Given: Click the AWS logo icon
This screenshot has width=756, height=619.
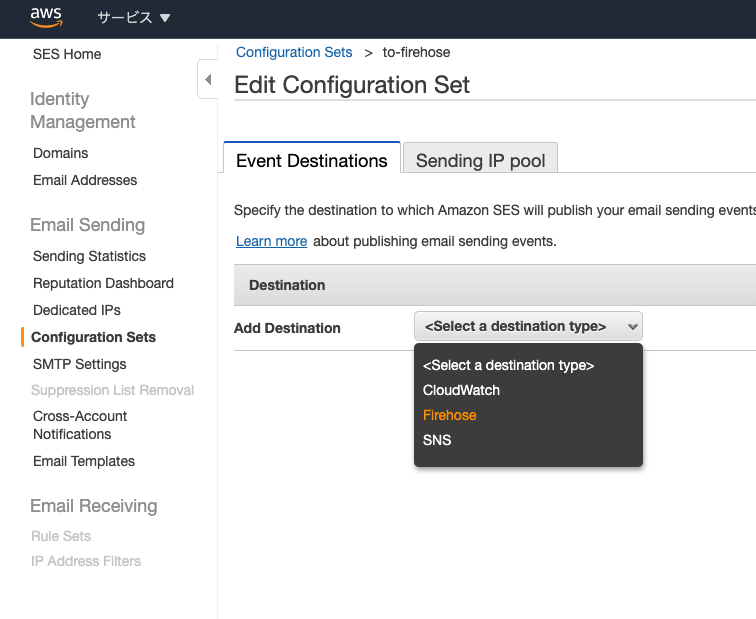Looking at the screenshot, I should [x=46, y=17].
